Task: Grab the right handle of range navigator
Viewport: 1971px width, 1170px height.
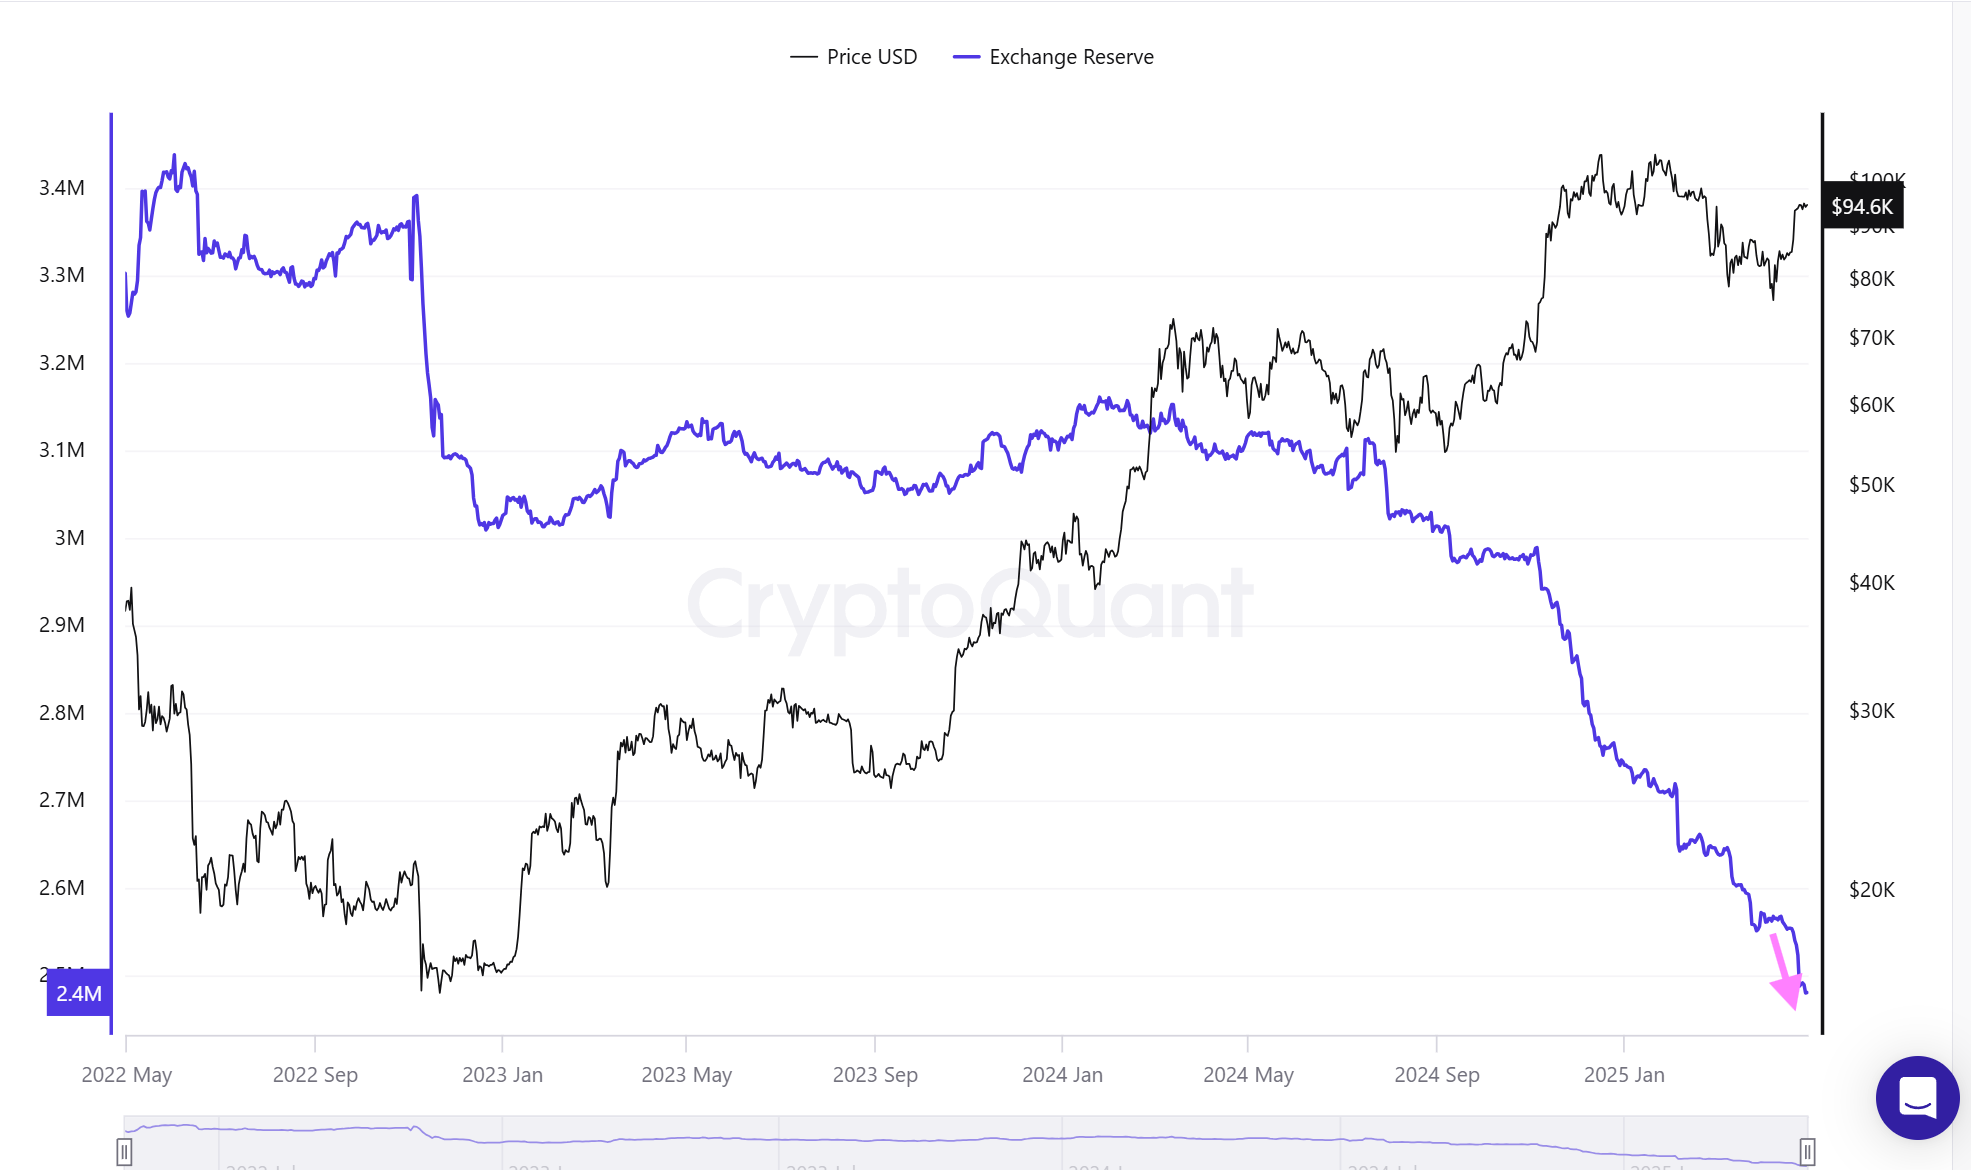Action: (1807, 1151)
